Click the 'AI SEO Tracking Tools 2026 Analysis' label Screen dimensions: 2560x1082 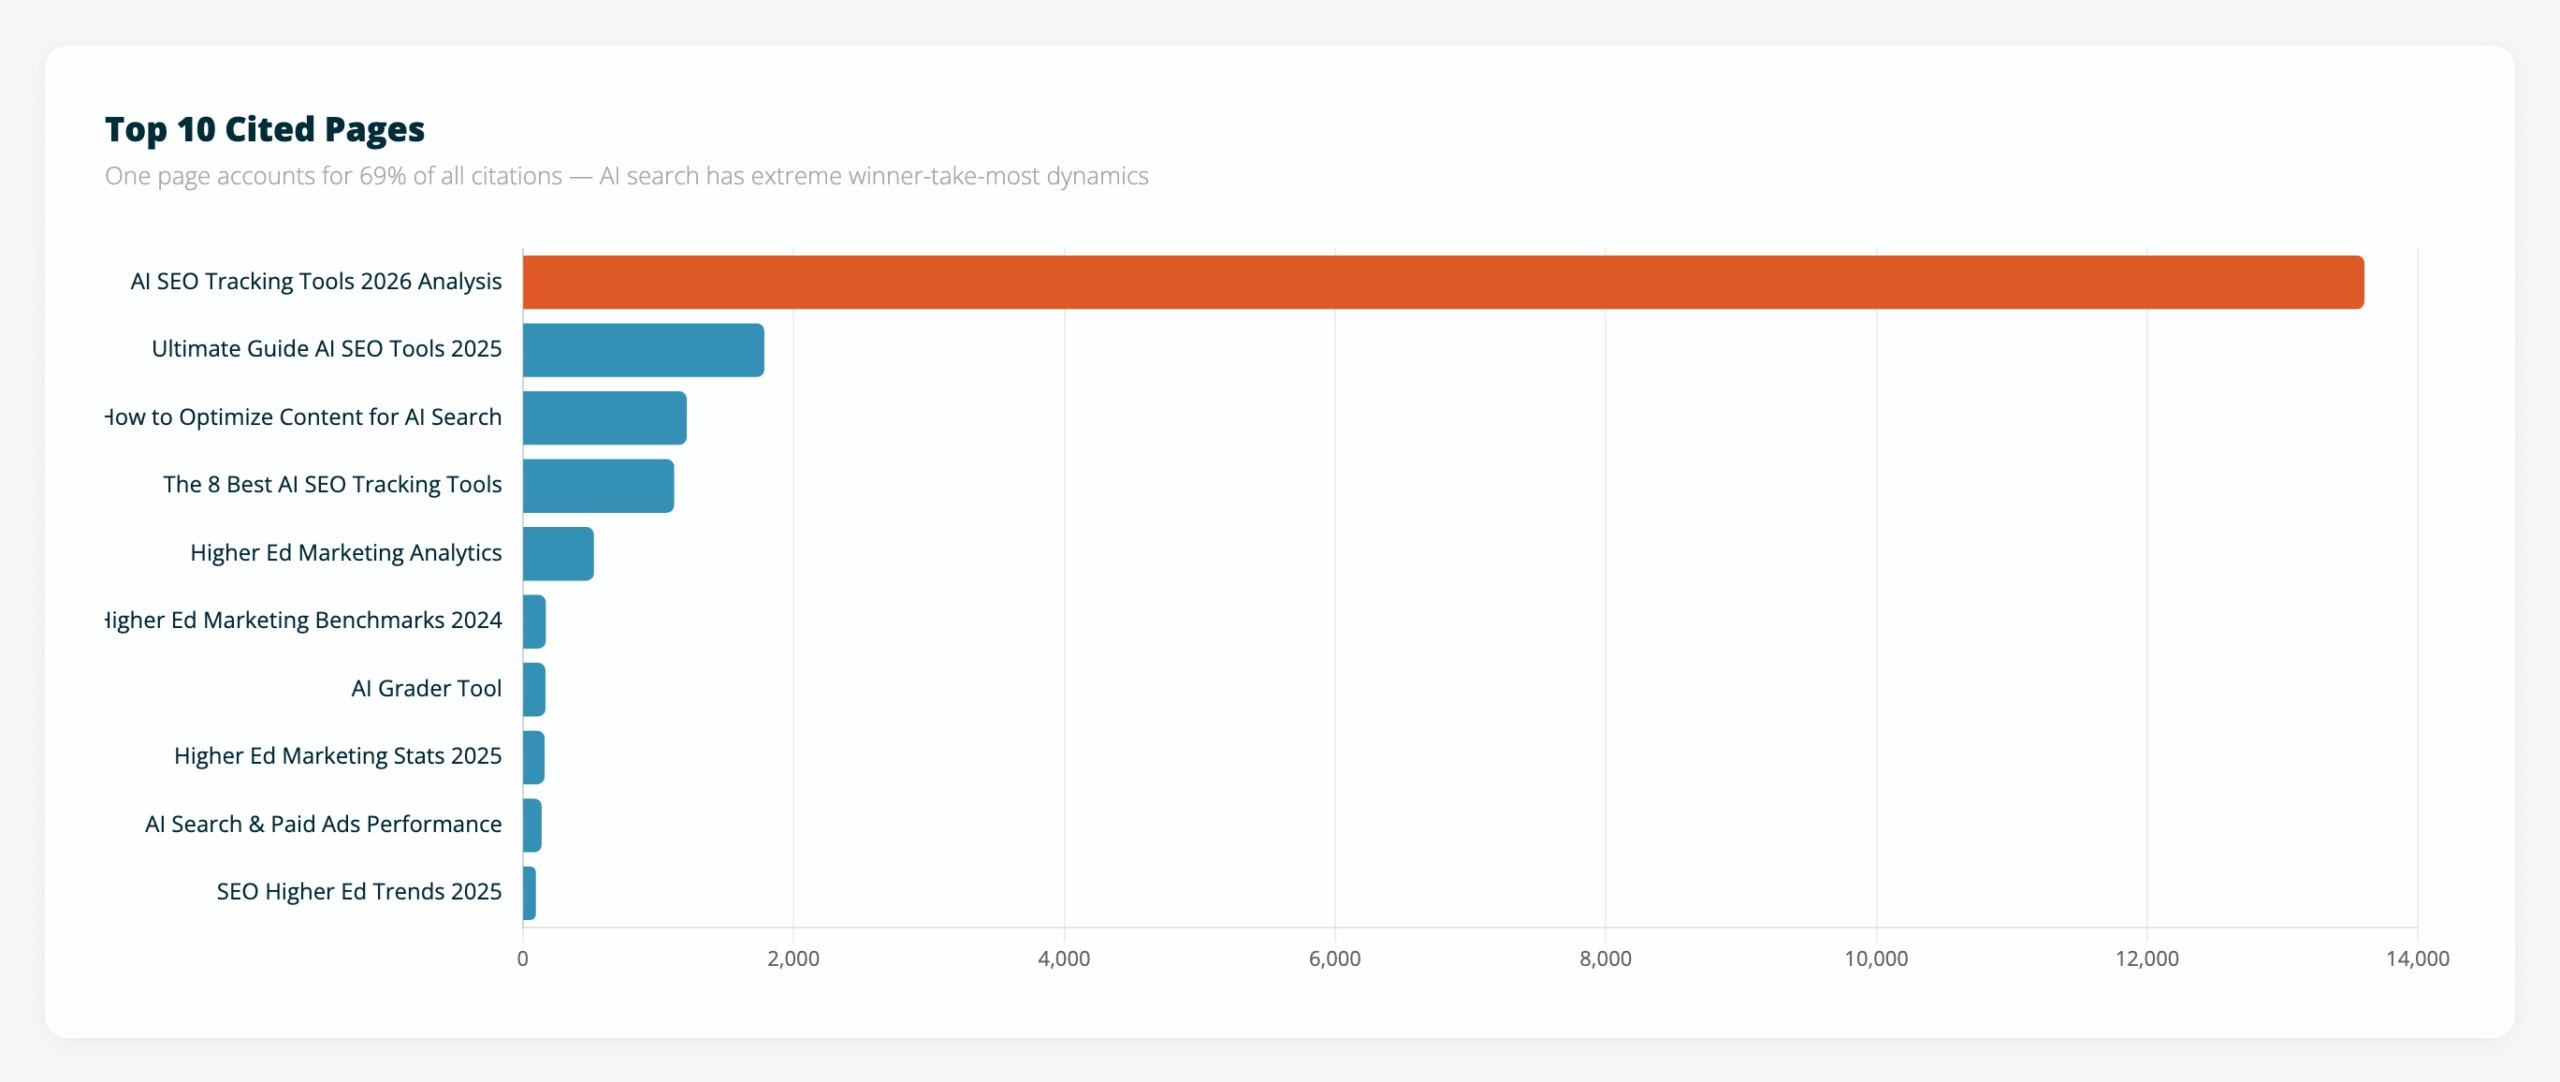point(315,281)
